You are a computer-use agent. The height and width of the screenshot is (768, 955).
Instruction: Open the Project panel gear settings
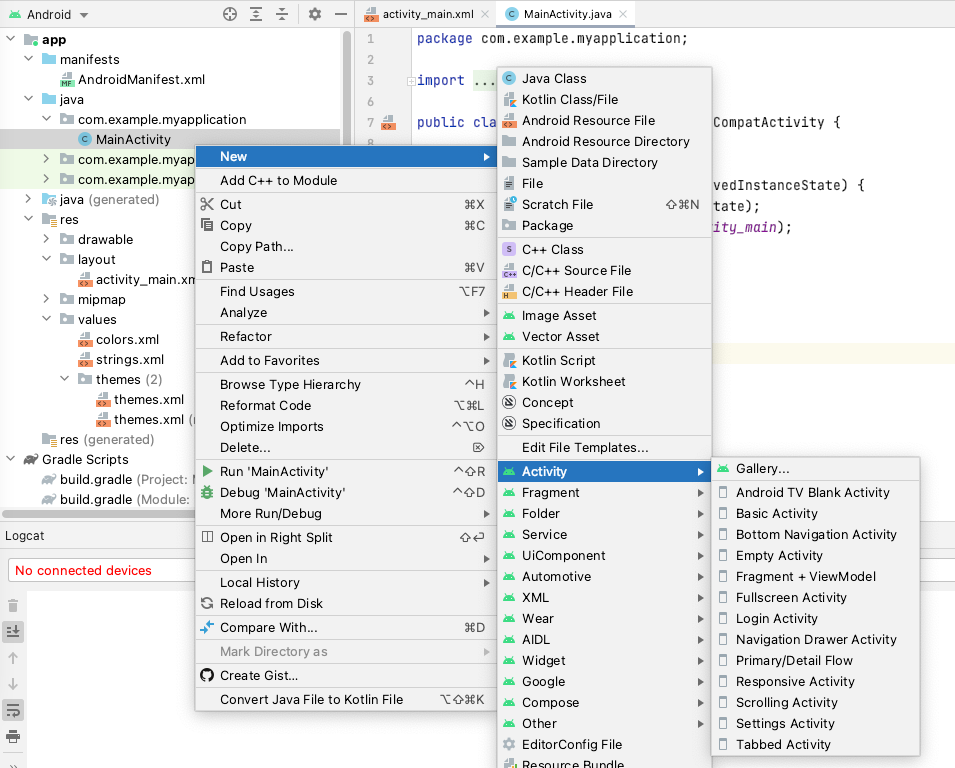click(x=315, y=14)
